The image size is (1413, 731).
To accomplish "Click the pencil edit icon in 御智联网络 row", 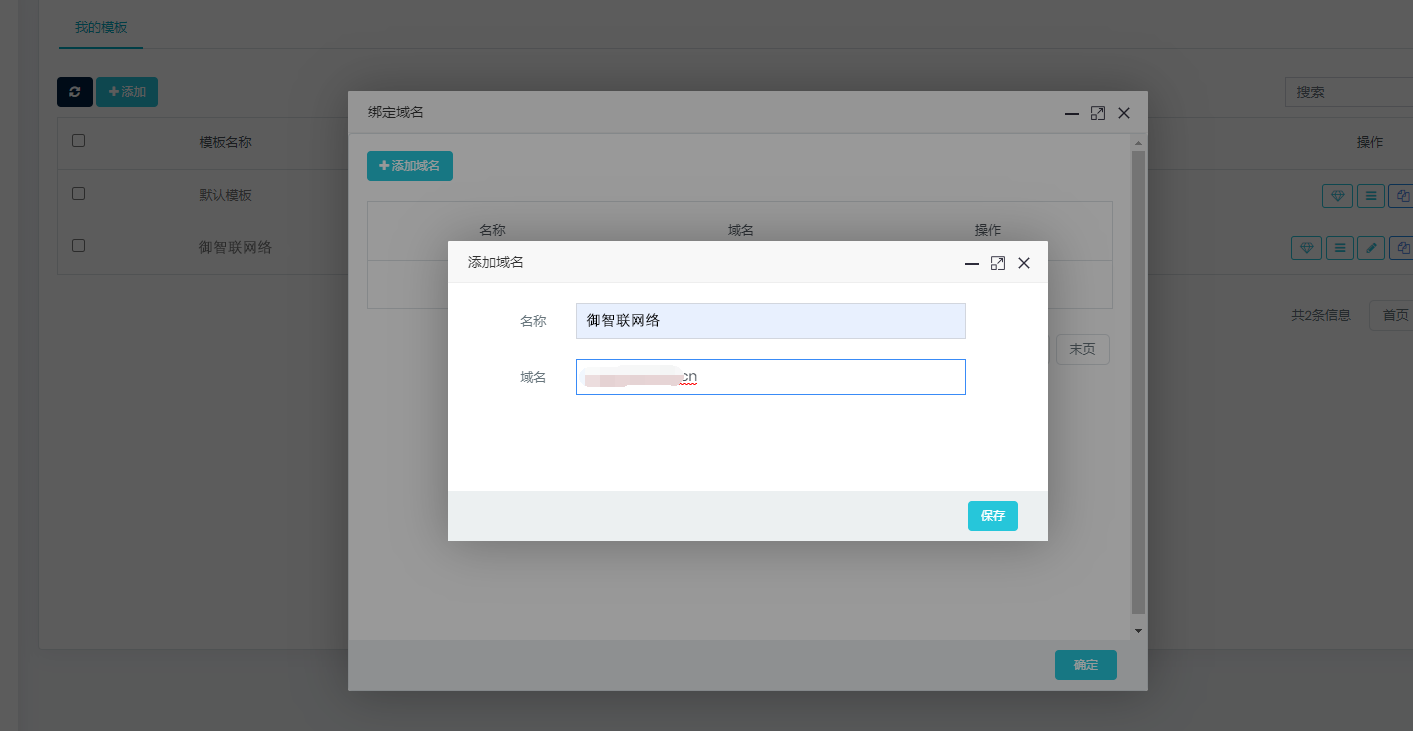I will [x=1372, y=247].
